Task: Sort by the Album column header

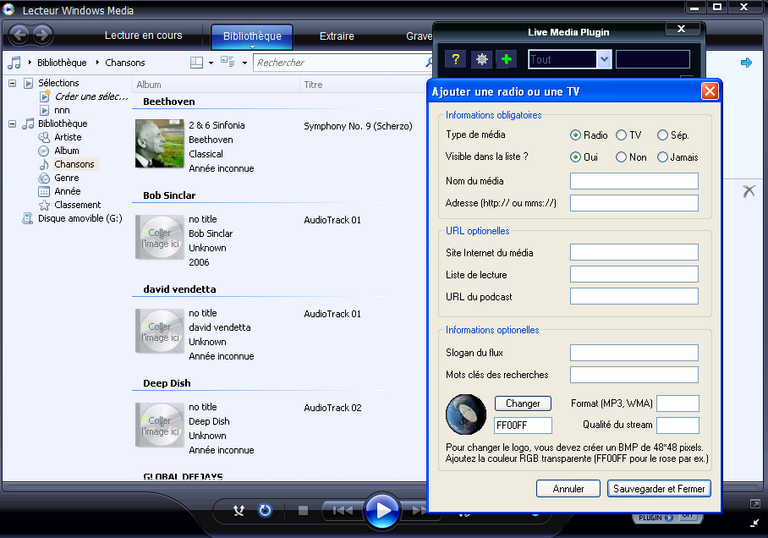Action: click(x=216, y=85)
